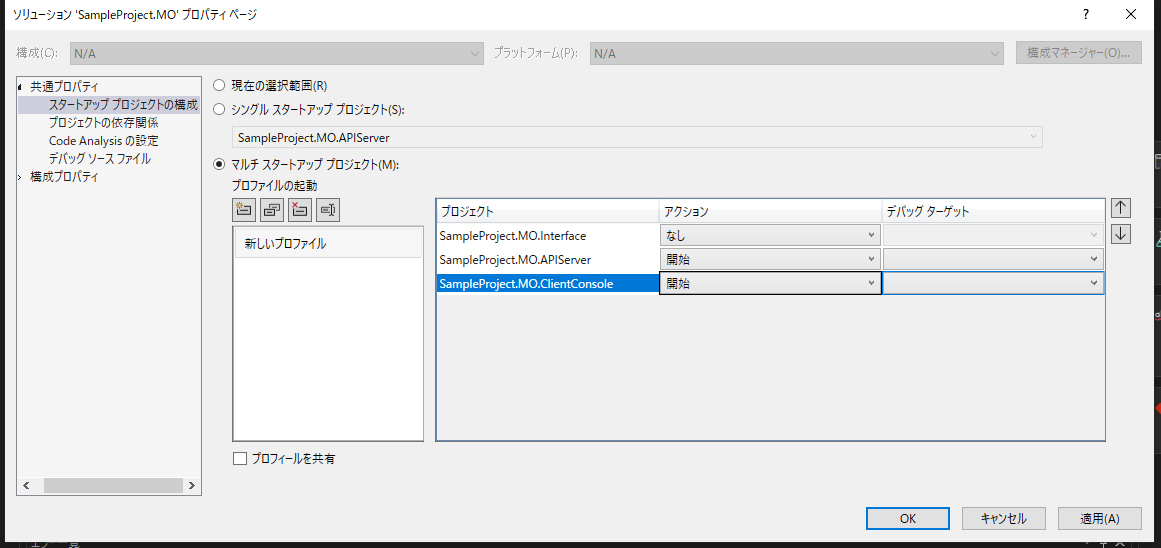The image size is (1161, 548).
Task: Open debug target dropdown for SampleProject.MO.APIServer row
Action: pyautogui.click(x=993, y=259)
